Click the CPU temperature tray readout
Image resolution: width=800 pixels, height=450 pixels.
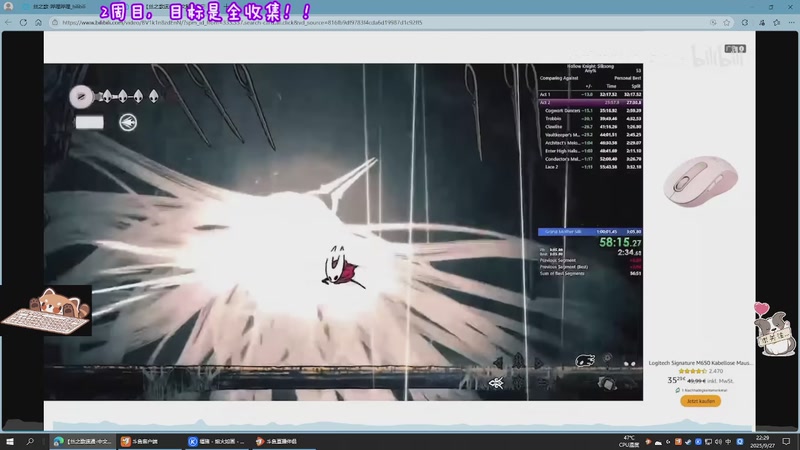(629, 441)
